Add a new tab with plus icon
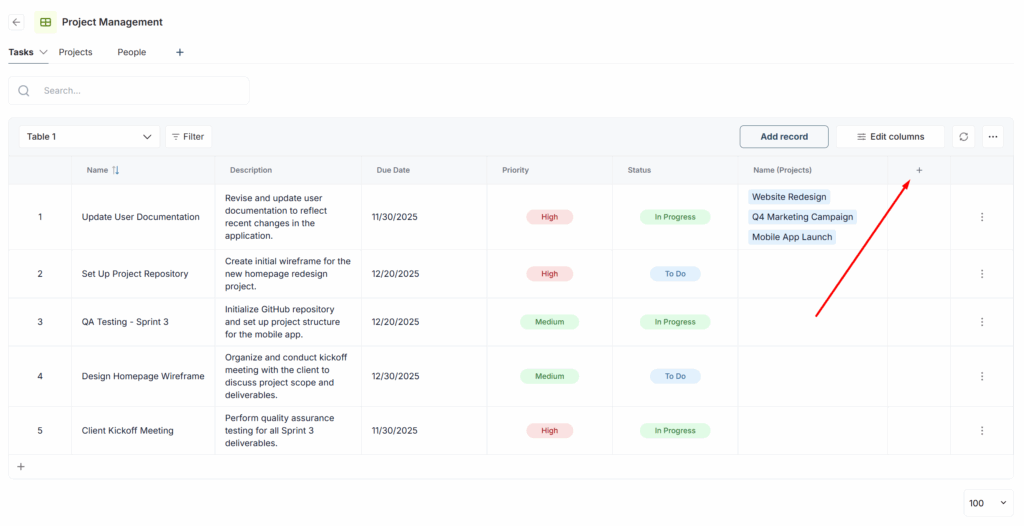The width and height of the screenshot is (1024, 526). pyautogui.click(x=180, y=52)
